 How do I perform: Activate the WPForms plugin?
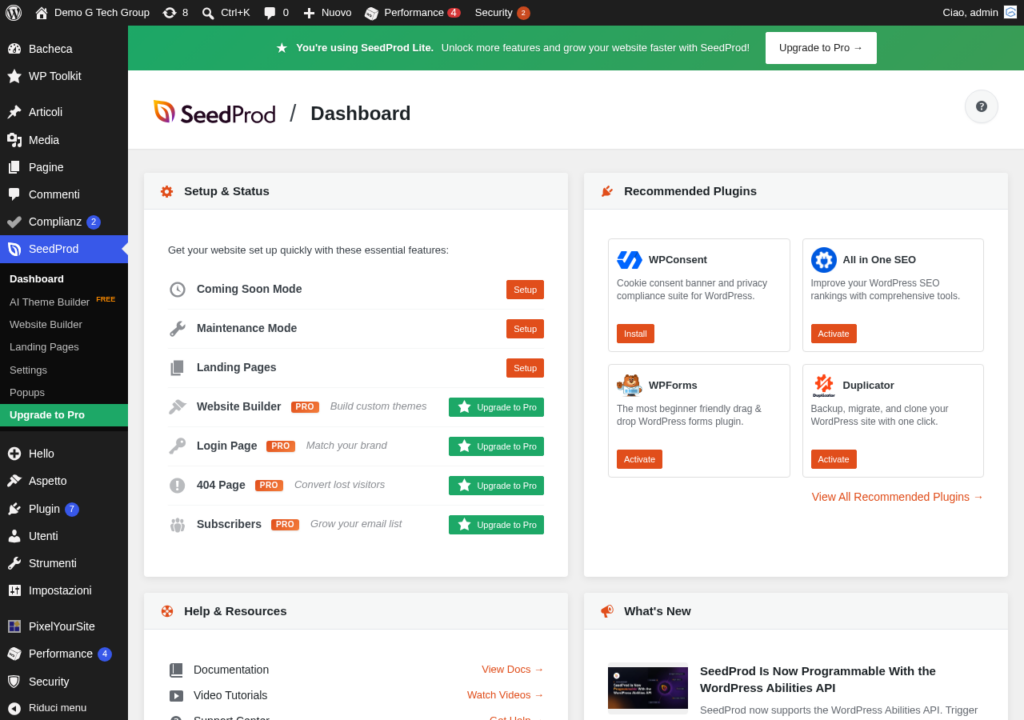click(x=639, y=459)
